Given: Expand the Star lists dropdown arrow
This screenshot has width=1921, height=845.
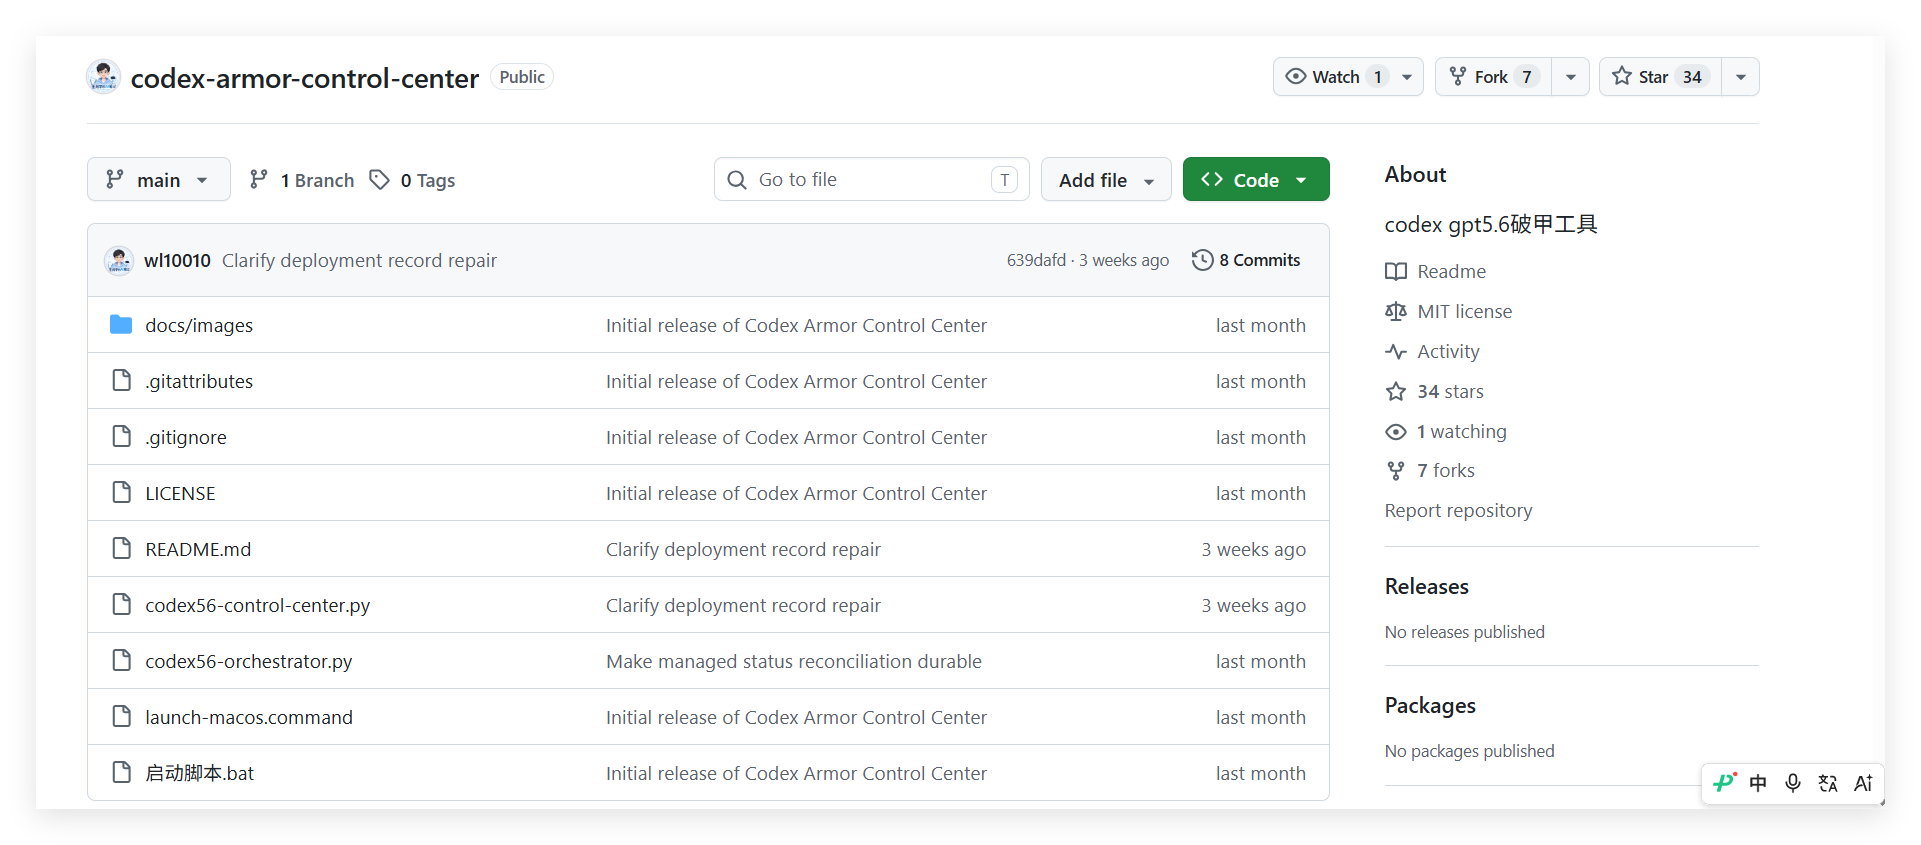Looking at the screenshot, I should tap(1741, 77).
